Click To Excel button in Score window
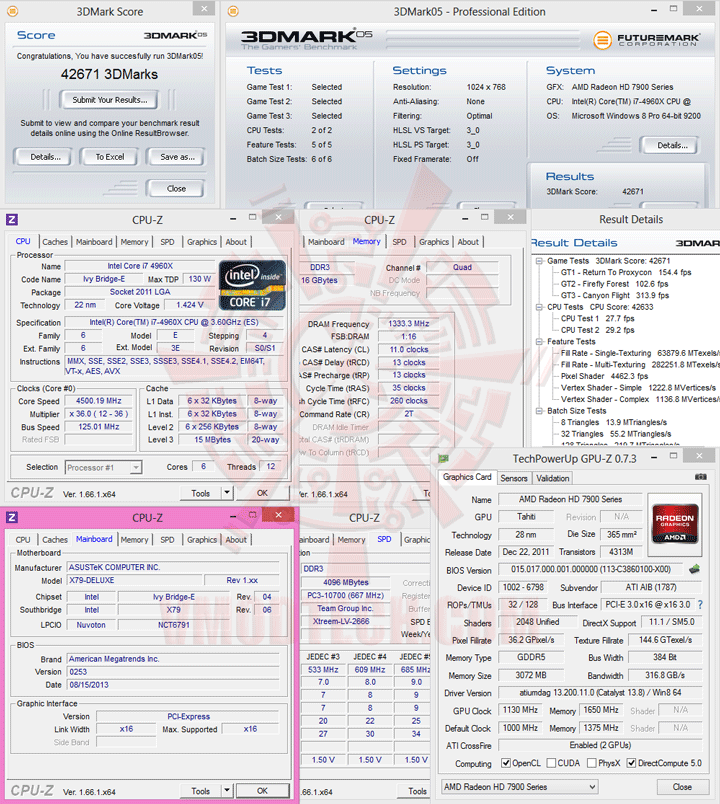720x804 pixels. click(110, 157)
